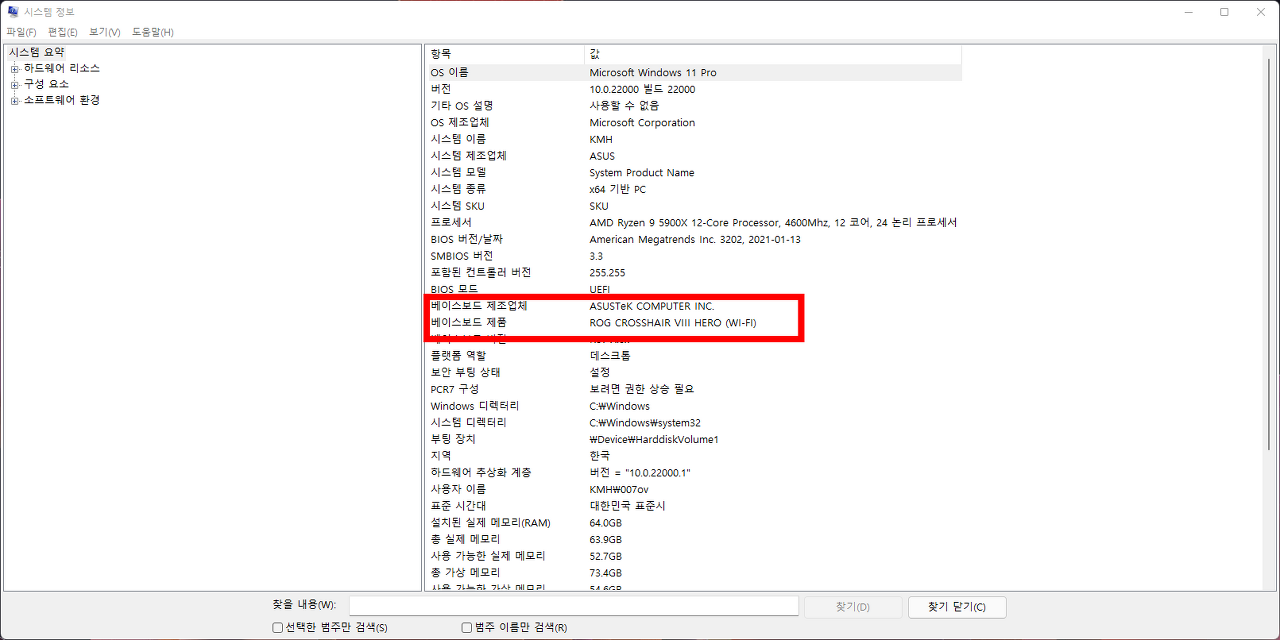Select the 하드웨어 추상화 계층 row label
The height and width of the screenshot is (640, 1280).
click(481, 473)
